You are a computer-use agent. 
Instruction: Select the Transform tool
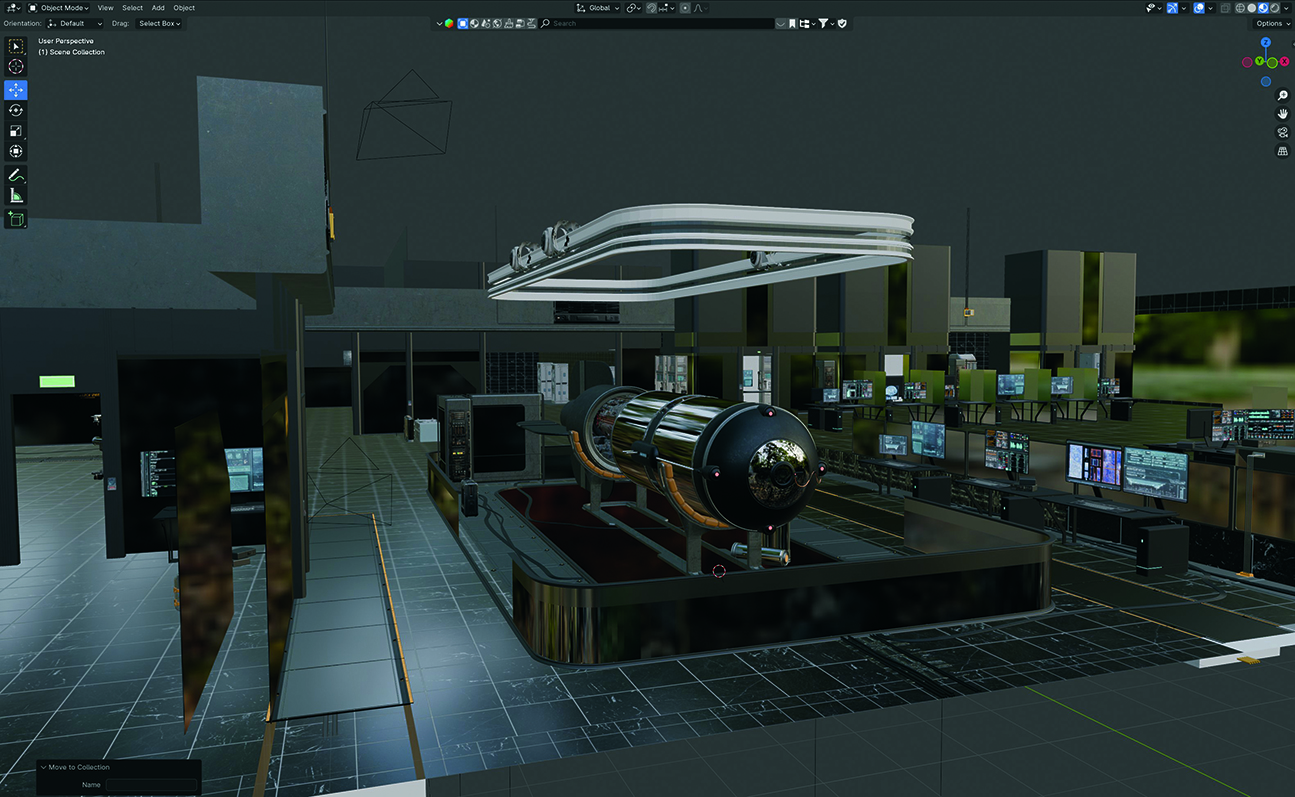coord(16,151)
